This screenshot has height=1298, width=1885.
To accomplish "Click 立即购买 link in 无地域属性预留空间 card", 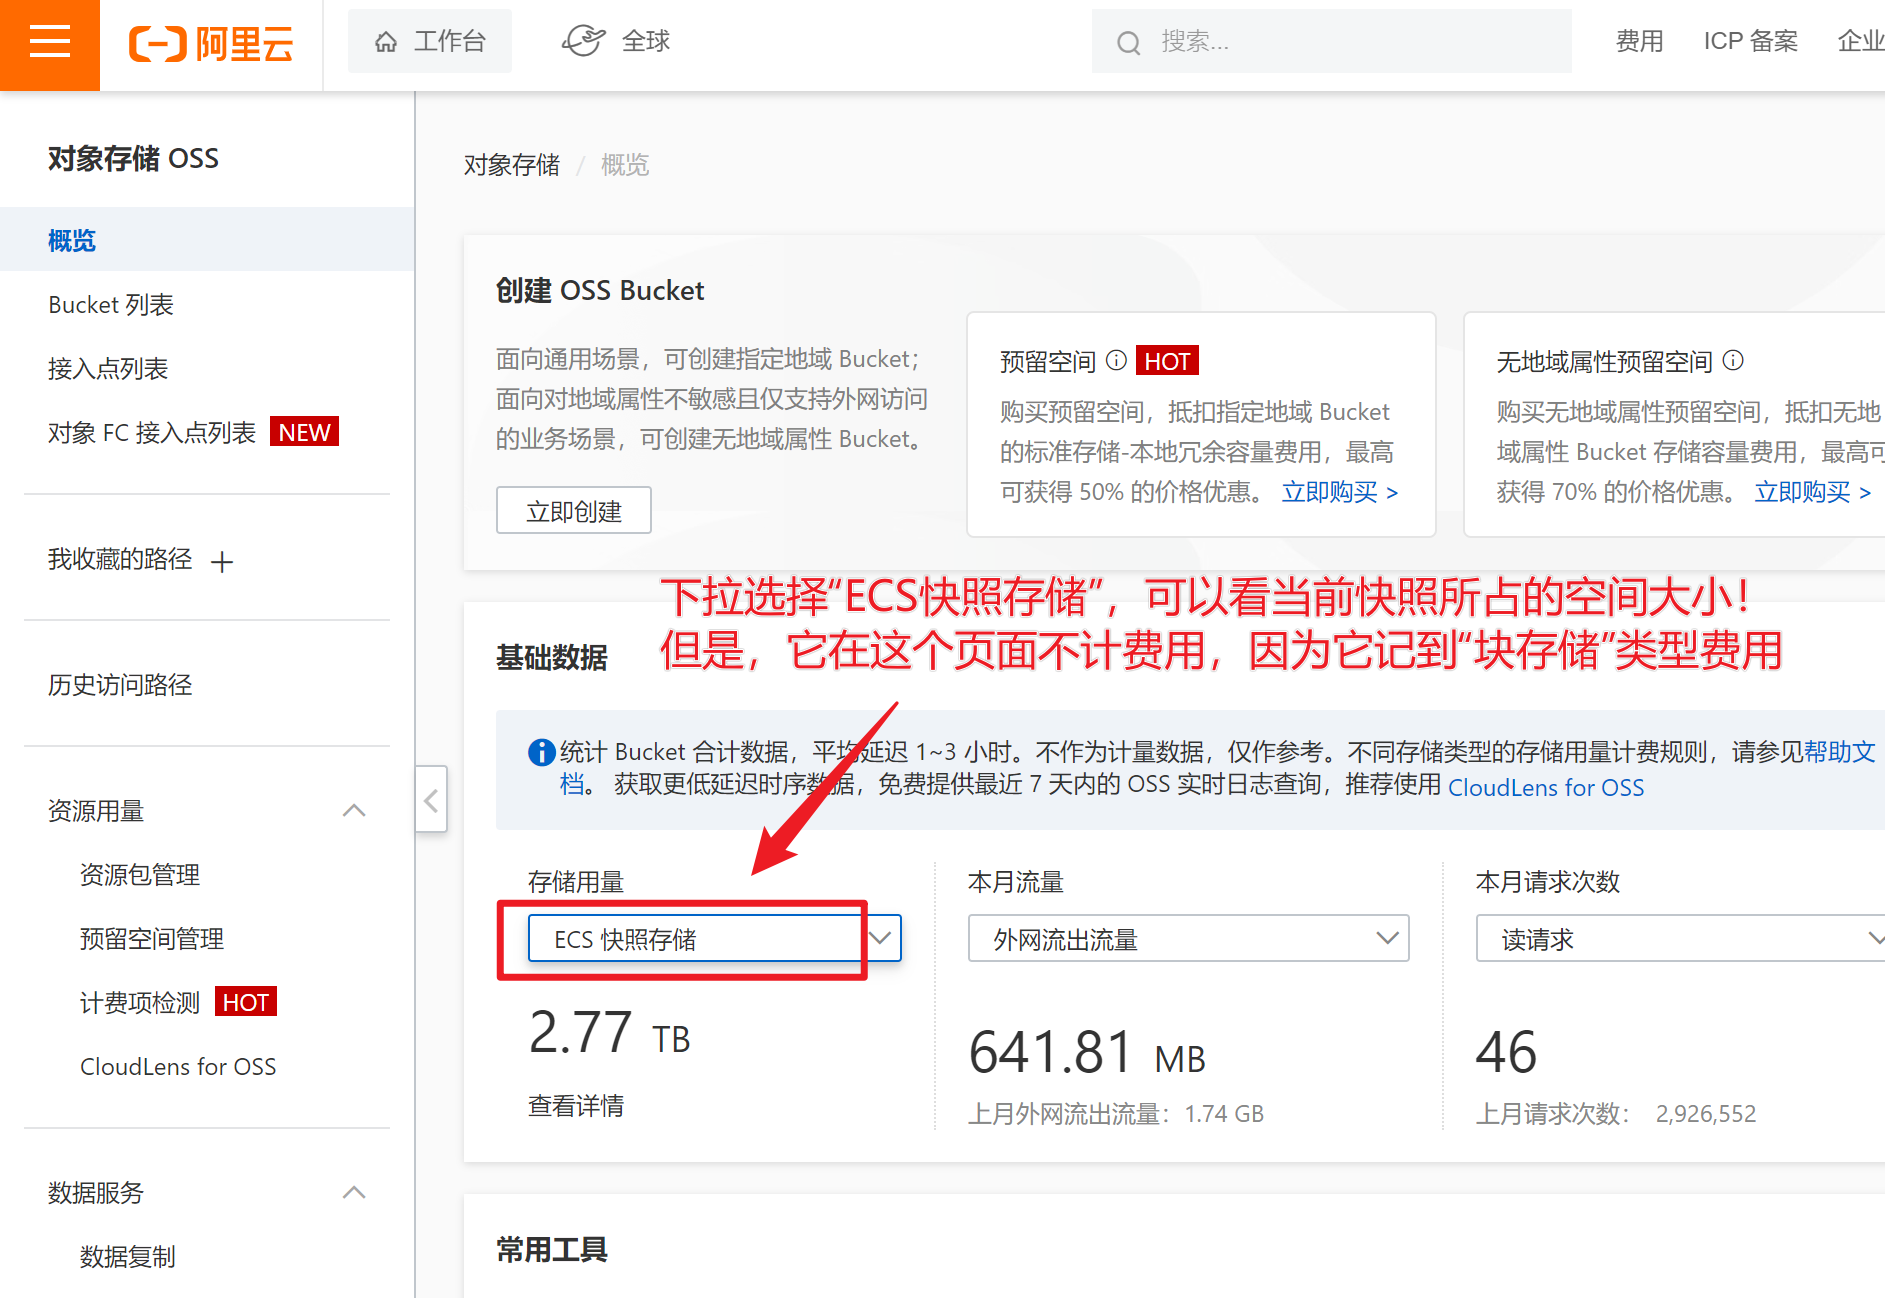I will tap(1813, 492).
